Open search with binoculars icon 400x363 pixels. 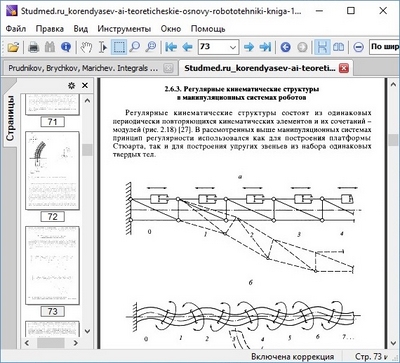click(50, 47)
